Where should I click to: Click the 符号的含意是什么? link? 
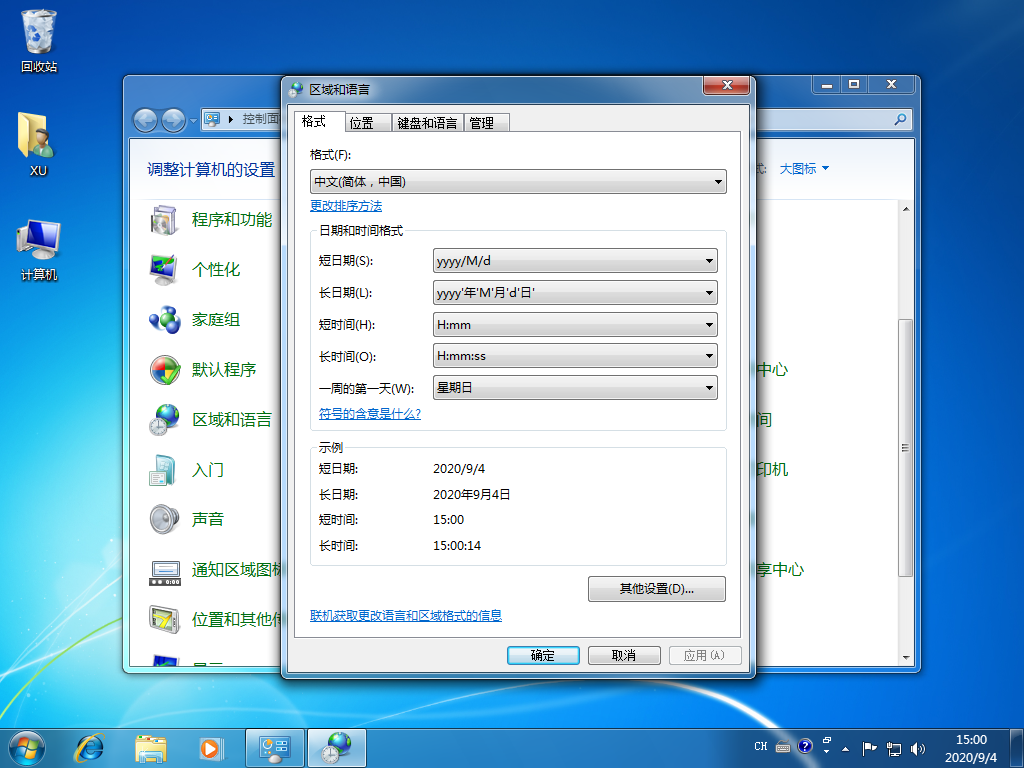370,413
